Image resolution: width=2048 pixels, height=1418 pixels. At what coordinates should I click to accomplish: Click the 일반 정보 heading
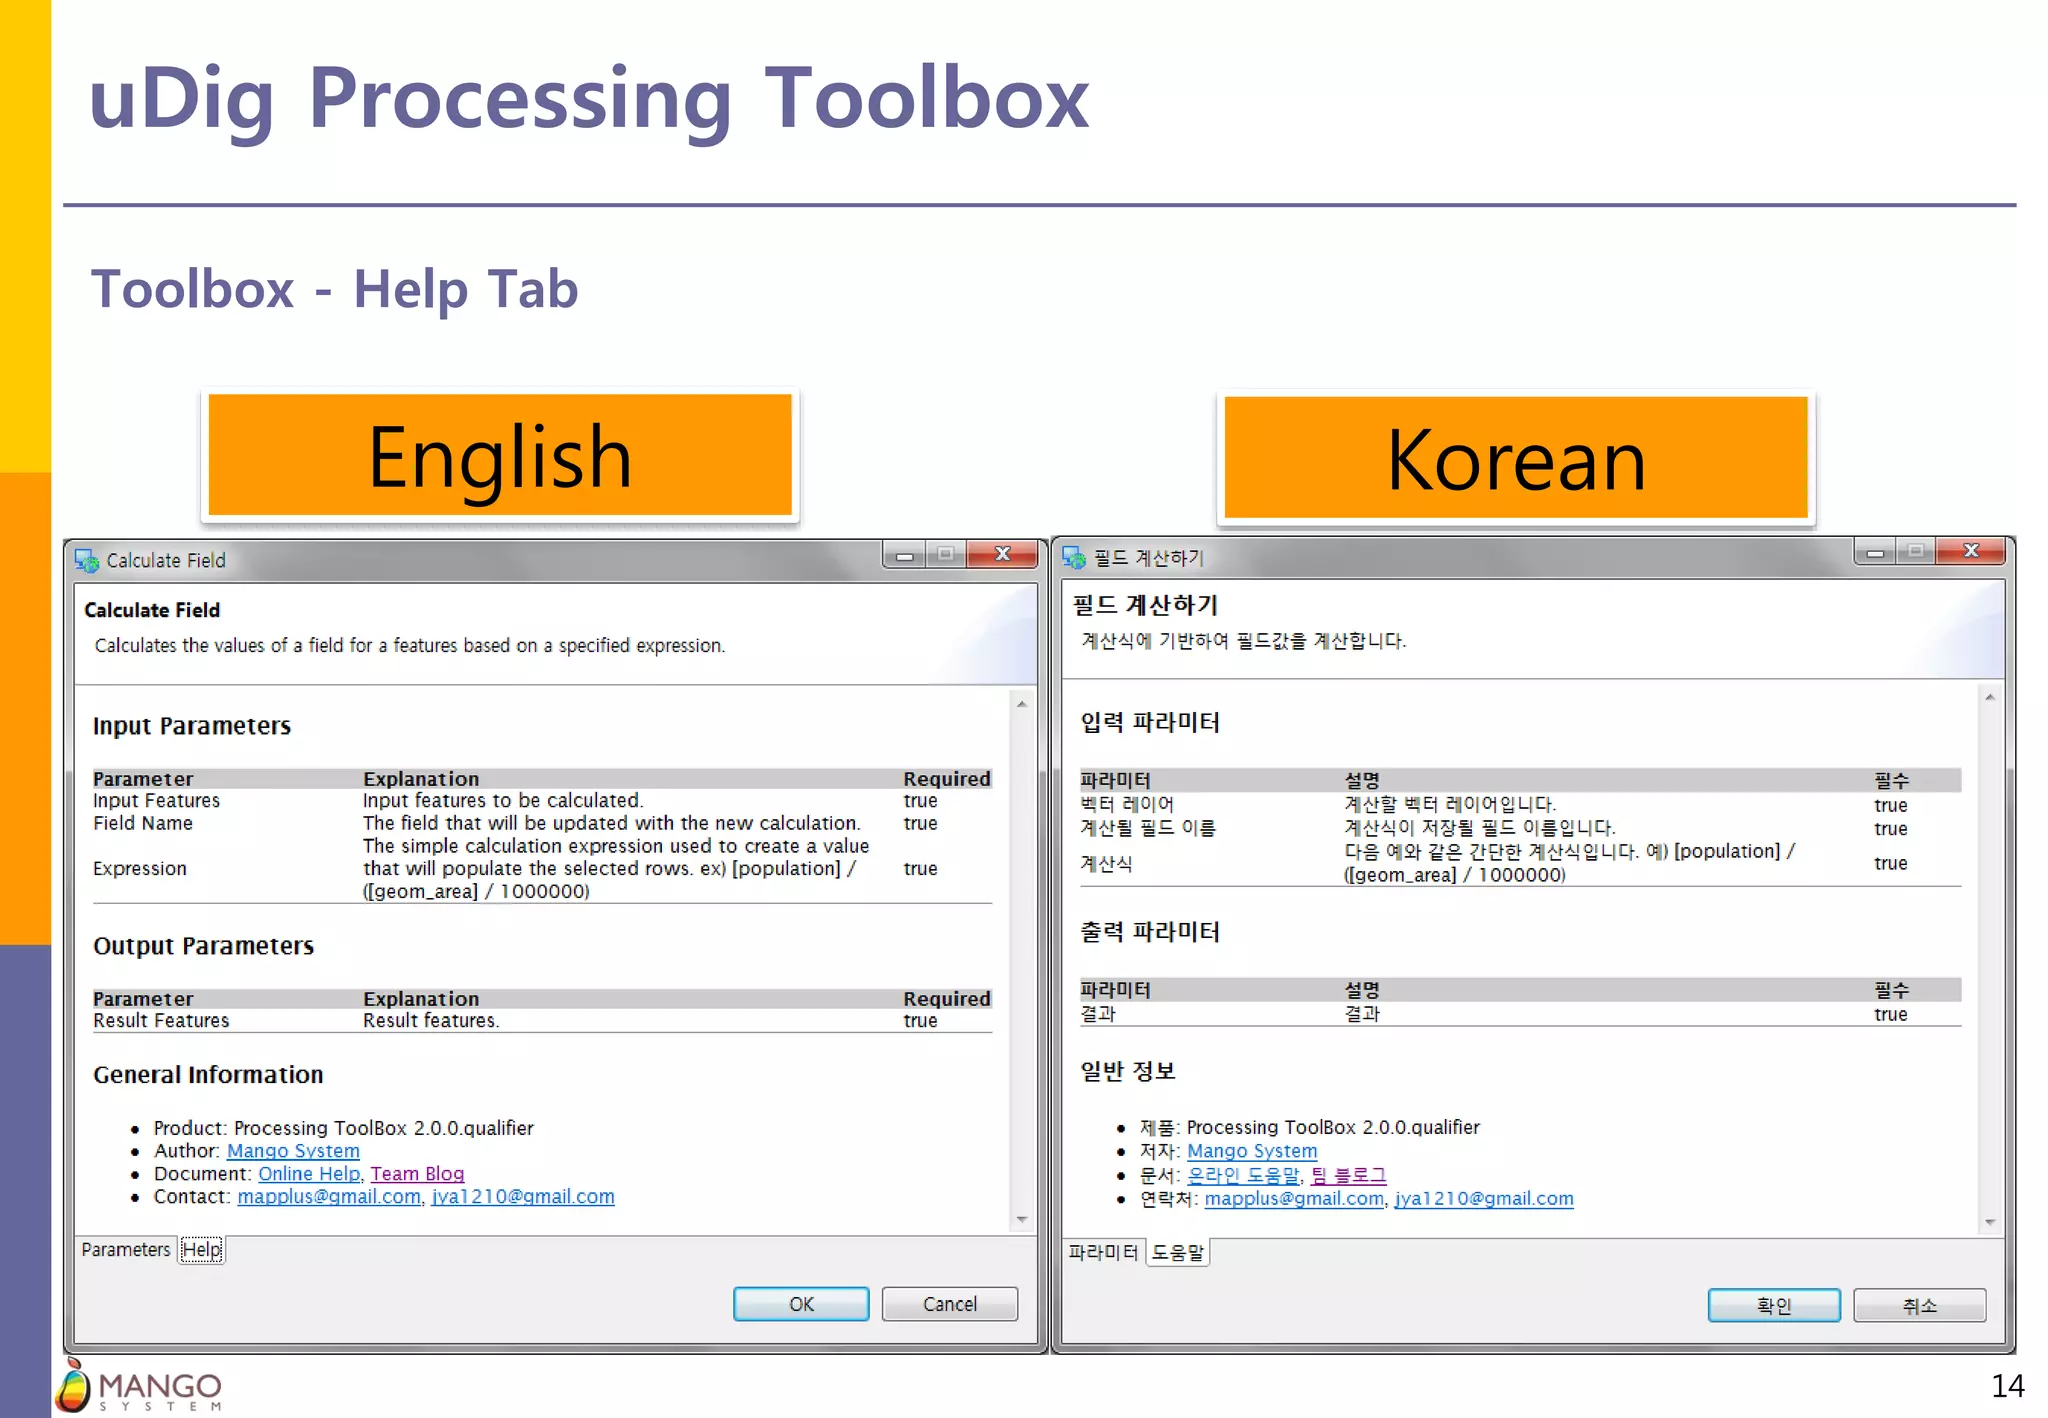click(x=1128, y=1071)
